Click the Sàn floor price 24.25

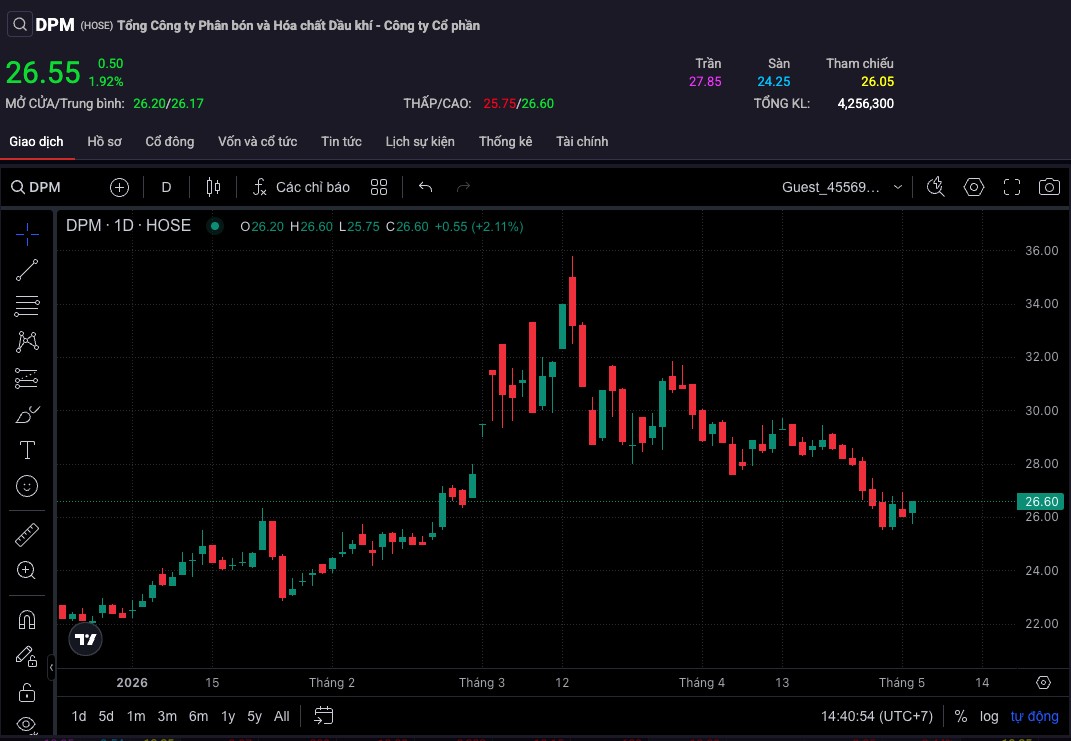pyautogui.click(x=774, y=81)
